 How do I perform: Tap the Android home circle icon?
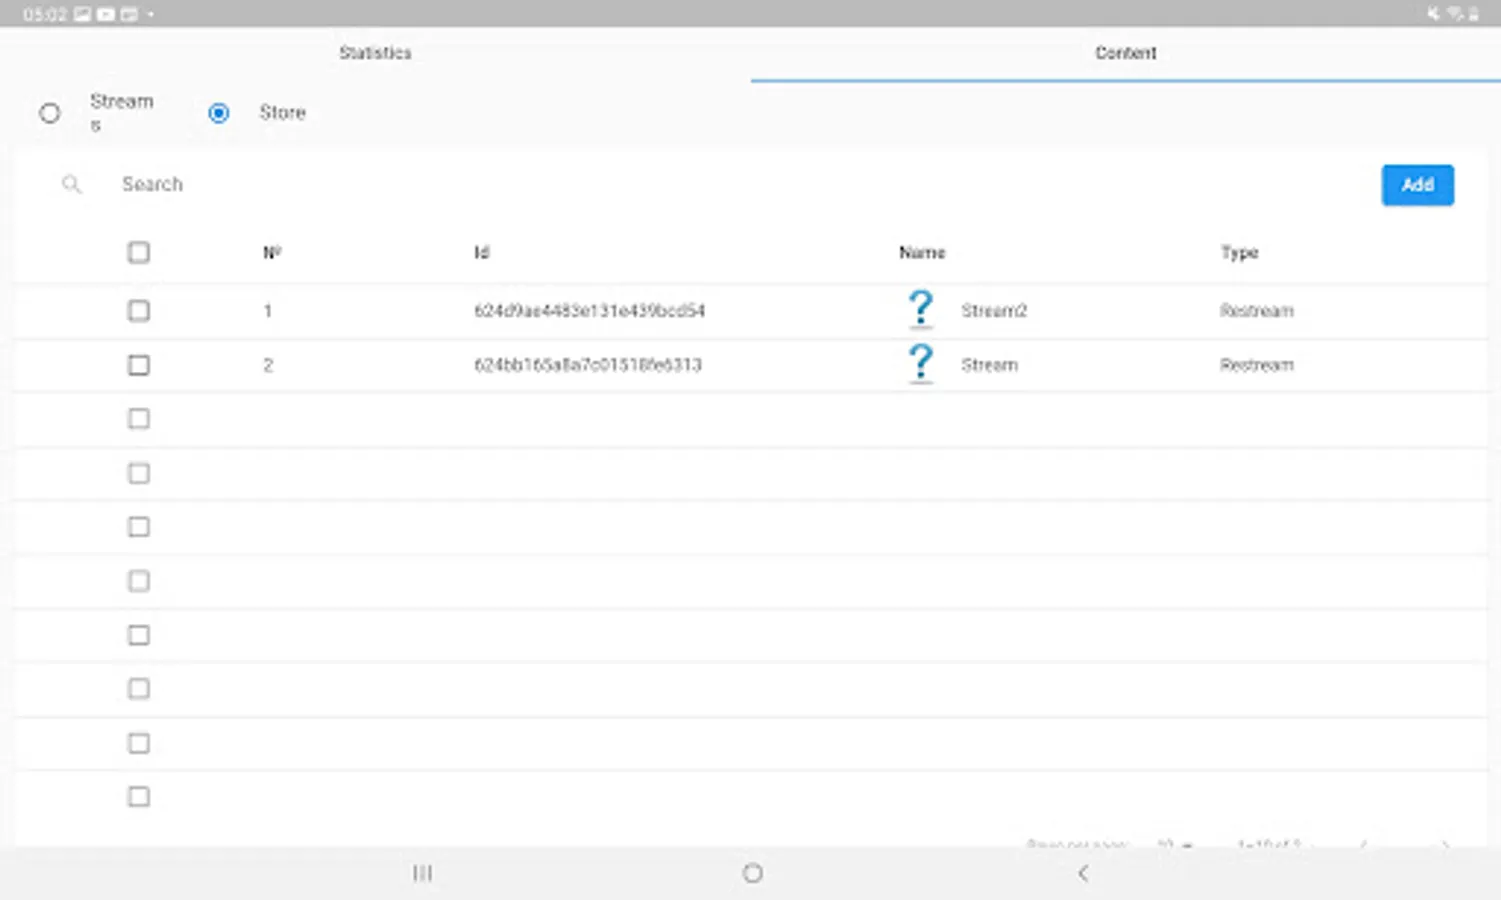coord(752,873)
